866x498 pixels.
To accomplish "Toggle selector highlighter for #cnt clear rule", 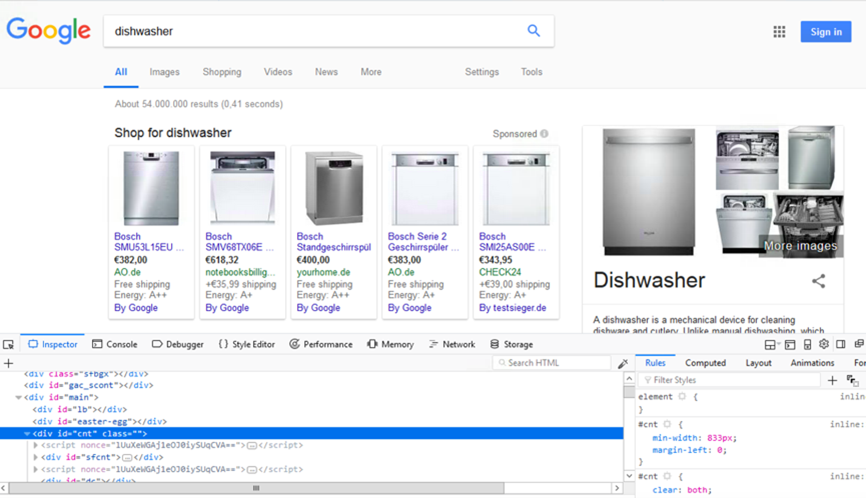I will click(667, 476).
